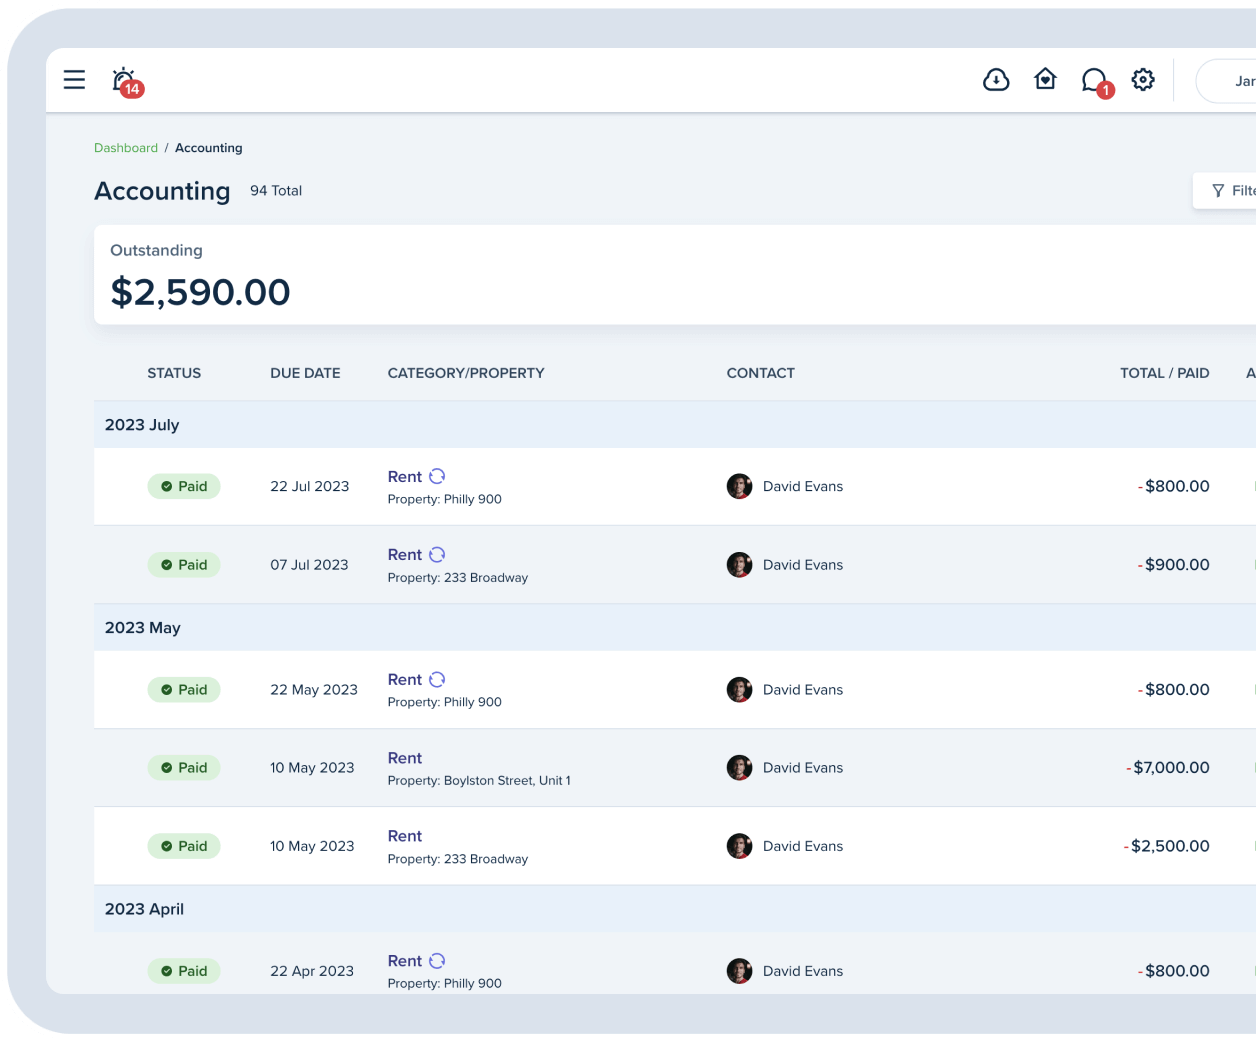Click the cloud download icon
This screenshot has height=1040, width=1256.
click(x=996, y=80)
